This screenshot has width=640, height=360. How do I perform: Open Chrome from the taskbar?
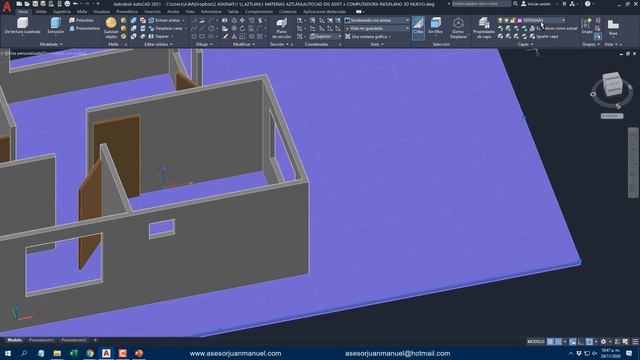(x=90, y=353)
